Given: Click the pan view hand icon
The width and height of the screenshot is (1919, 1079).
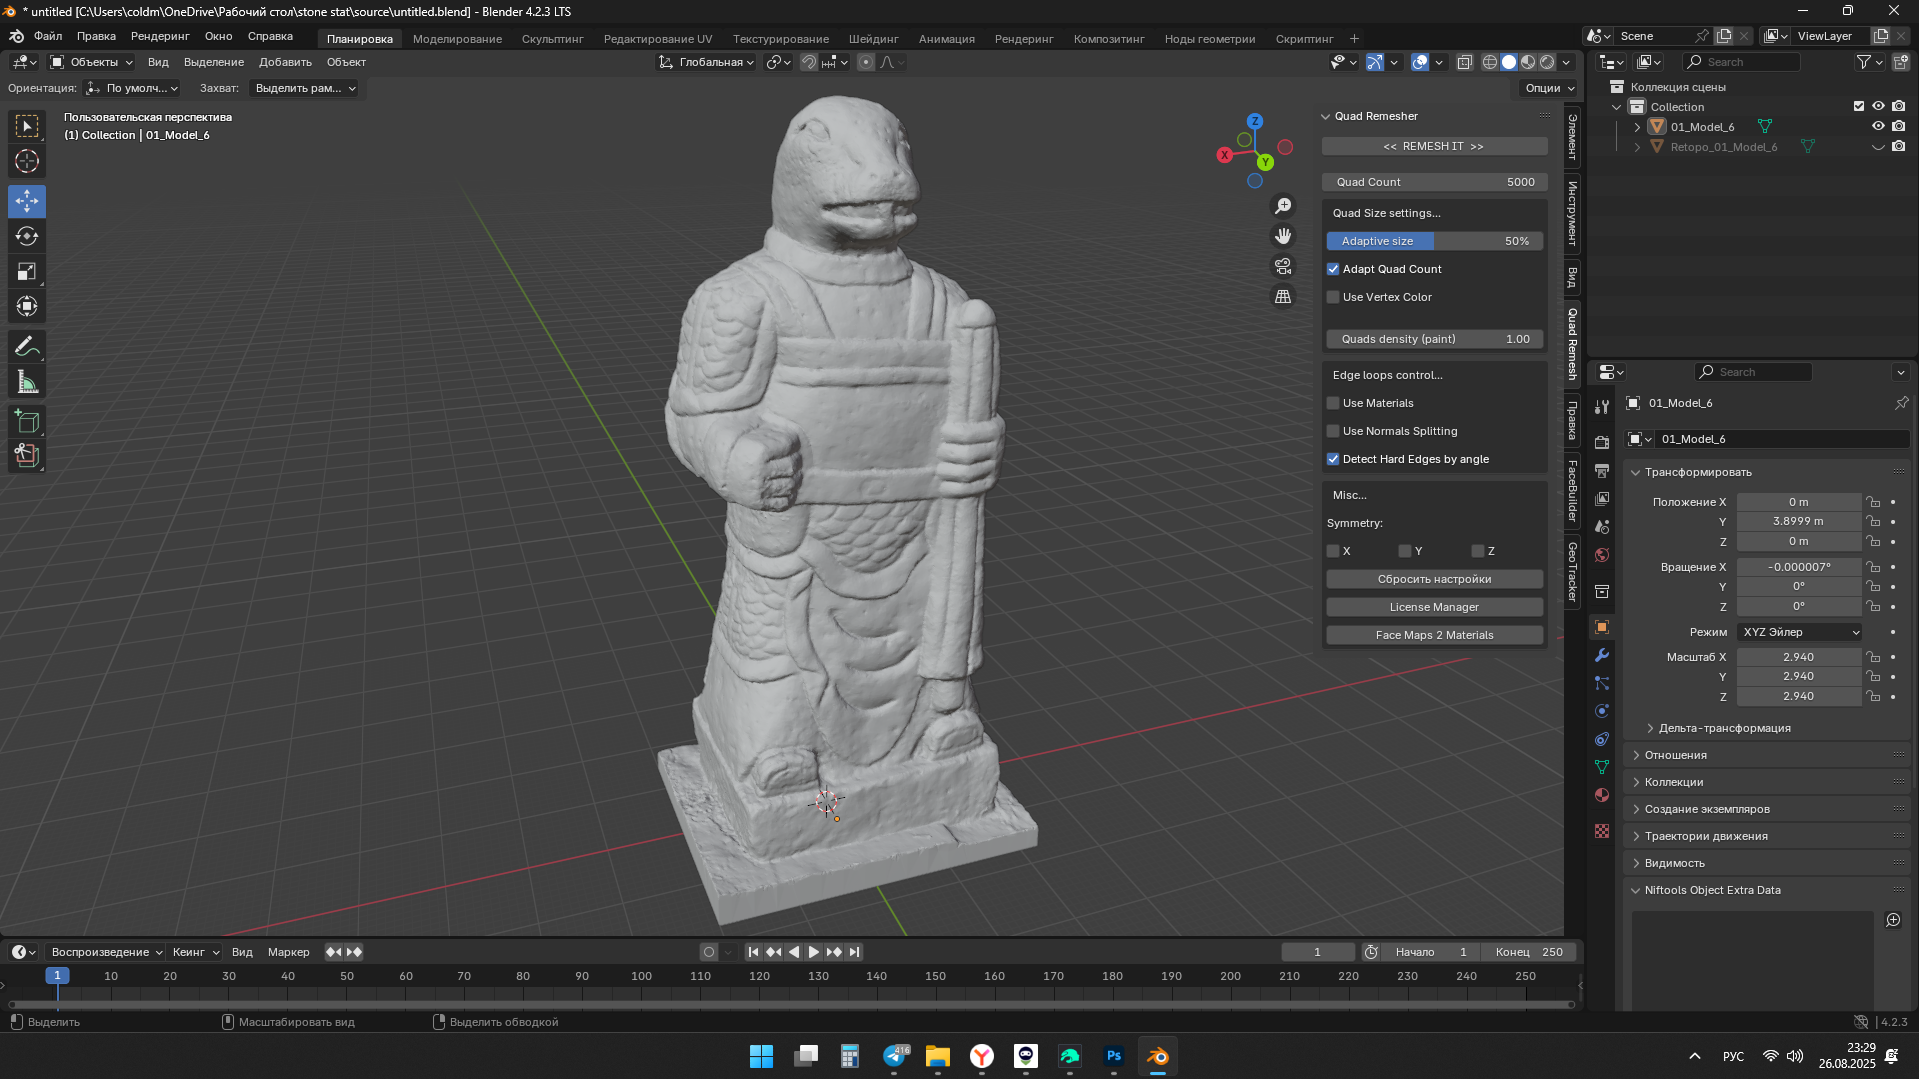Looking at the screenshot, I should pos(1283,236).
